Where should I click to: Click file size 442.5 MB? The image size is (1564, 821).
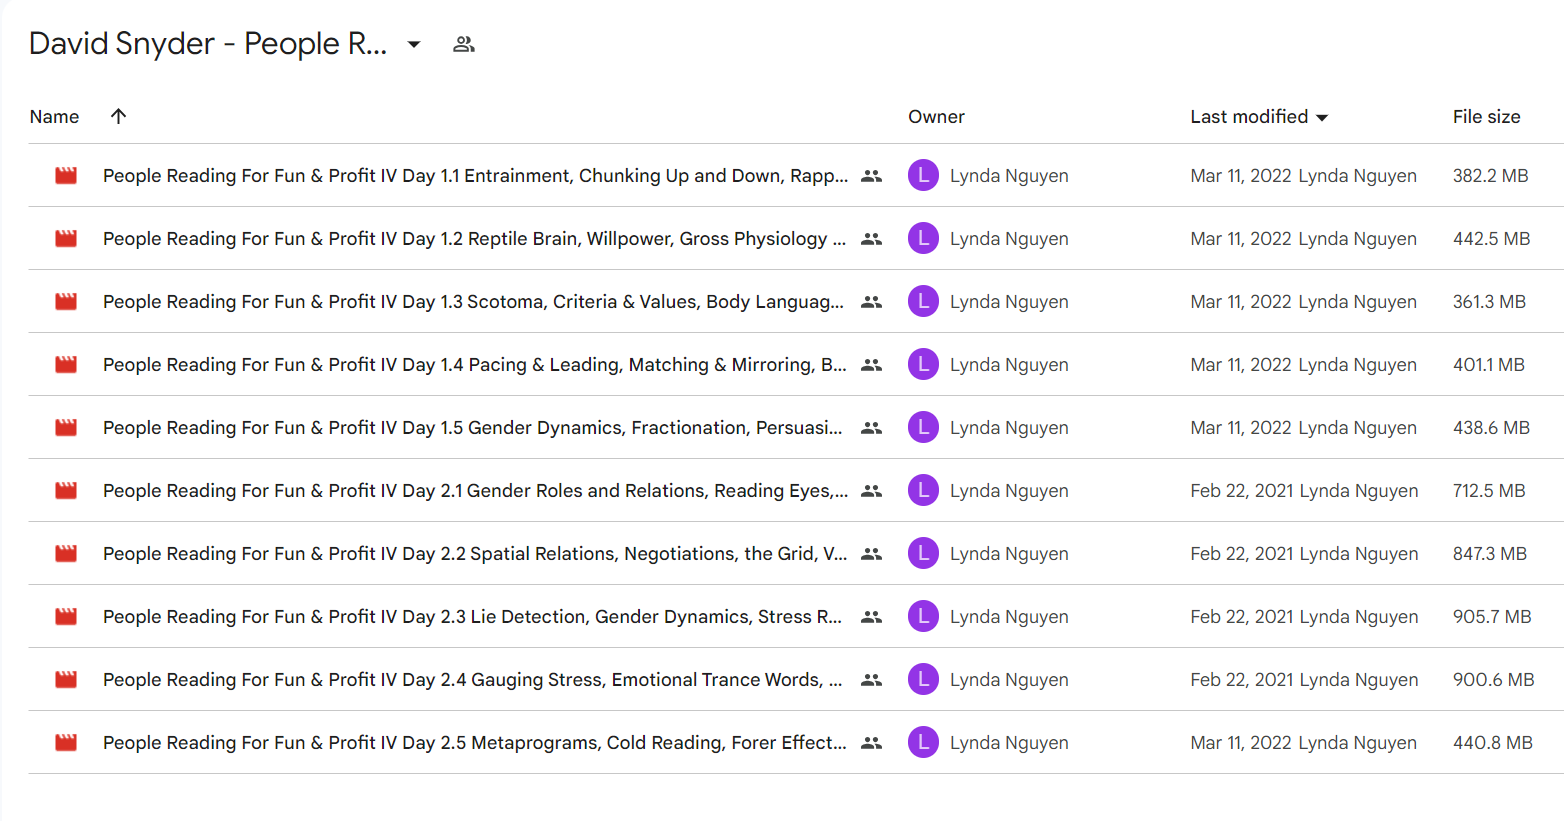[x=1491, y=239]
